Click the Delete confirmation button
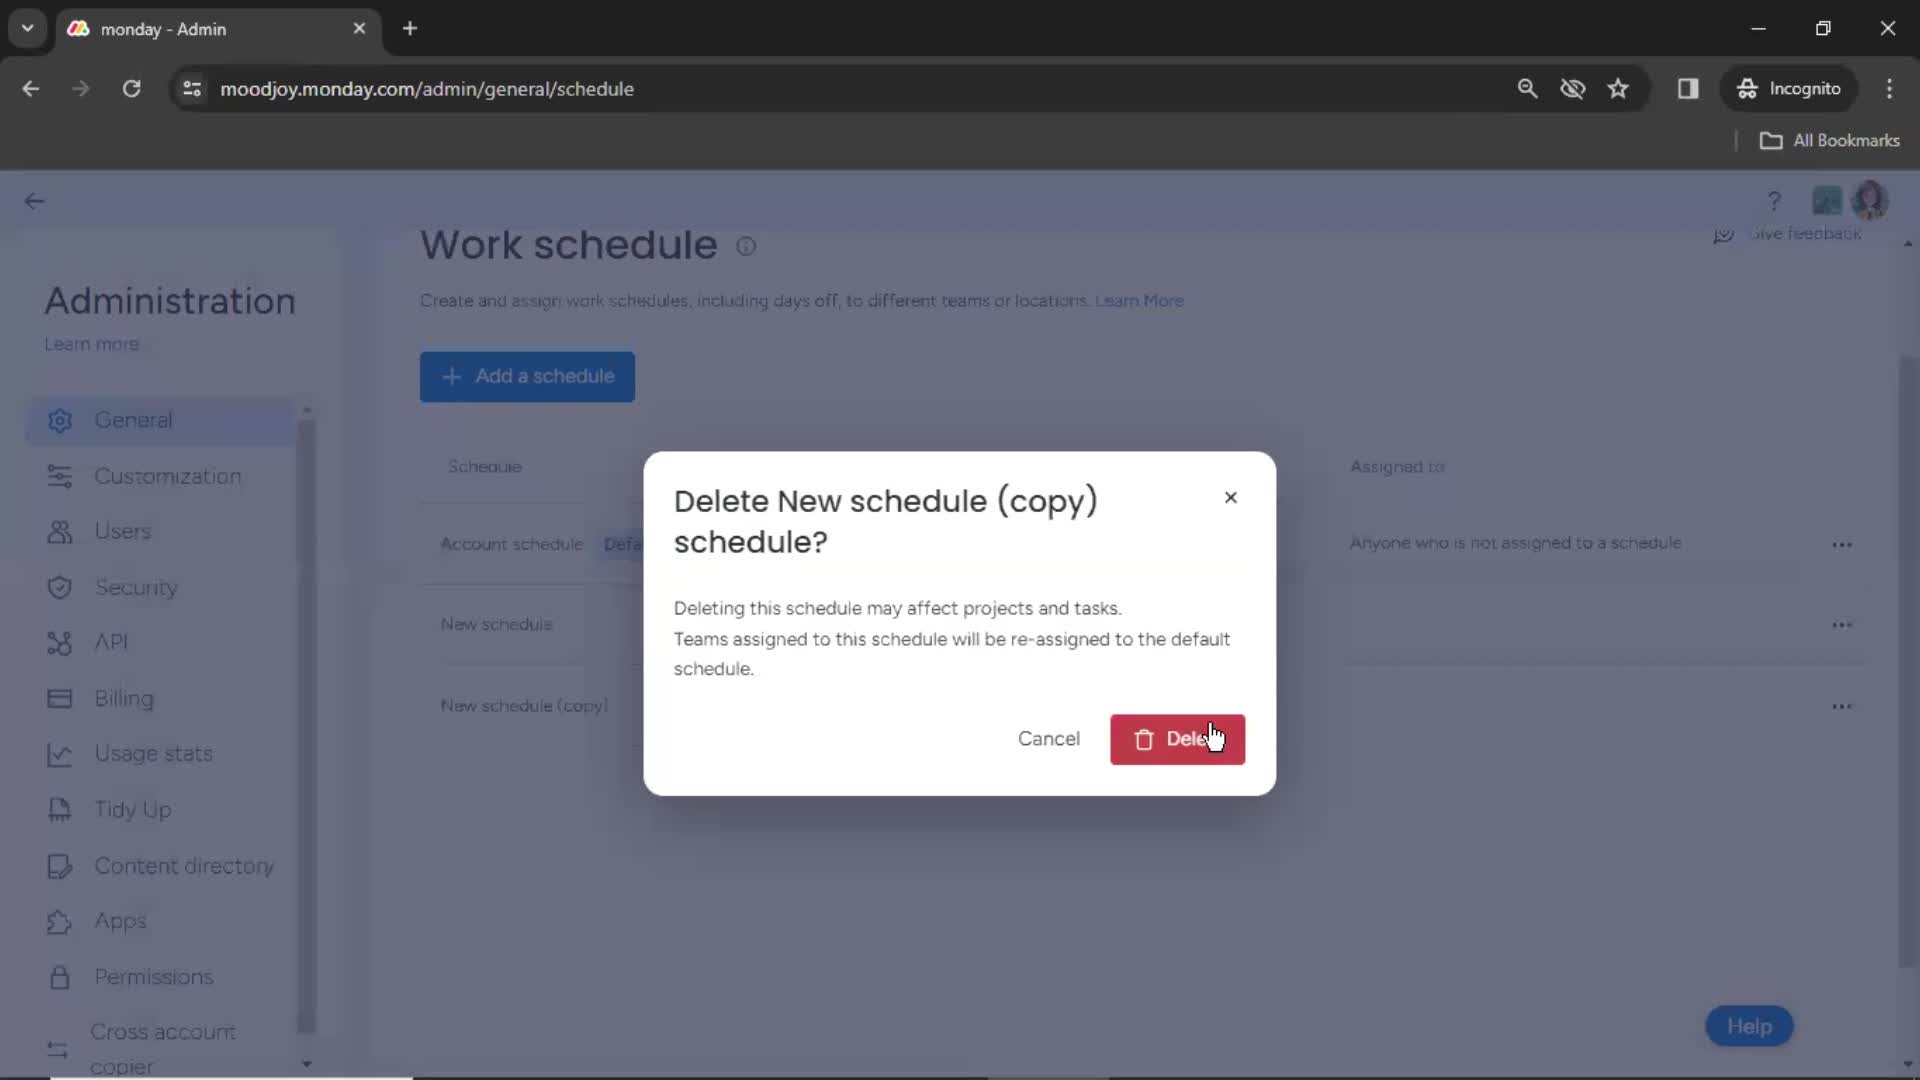The width and height of the screenshot is (1920, 1080). tap(1176, 738)
